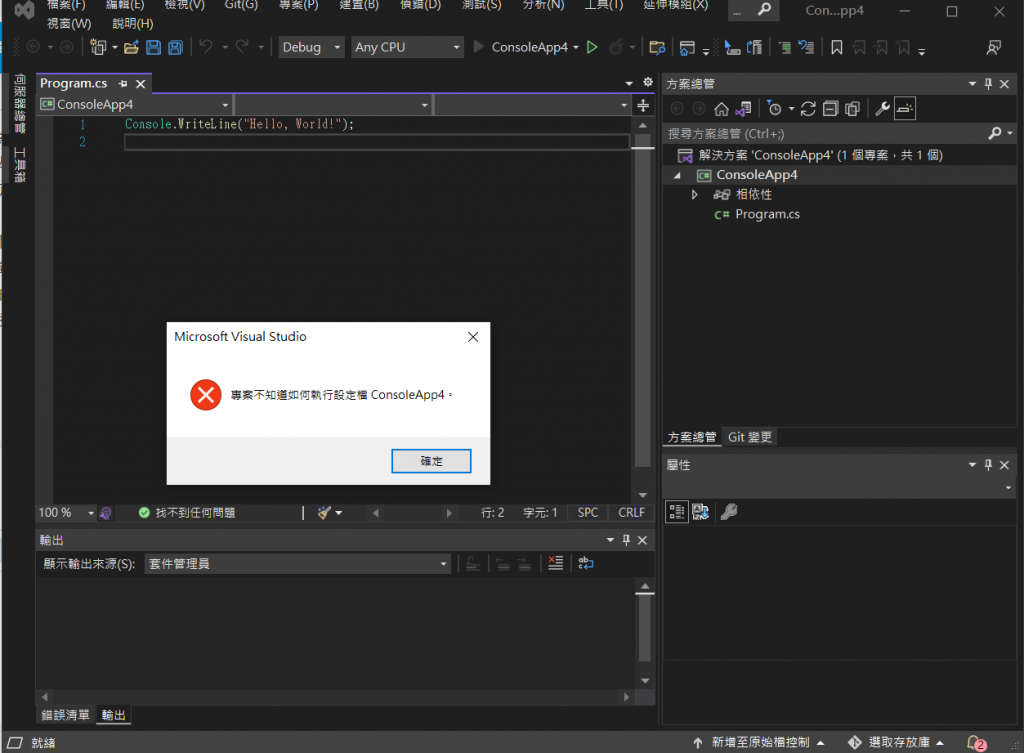1024x753 pixels.
Task: Open the Any CPU platform dropdown
Action: [x=407, y=47]
